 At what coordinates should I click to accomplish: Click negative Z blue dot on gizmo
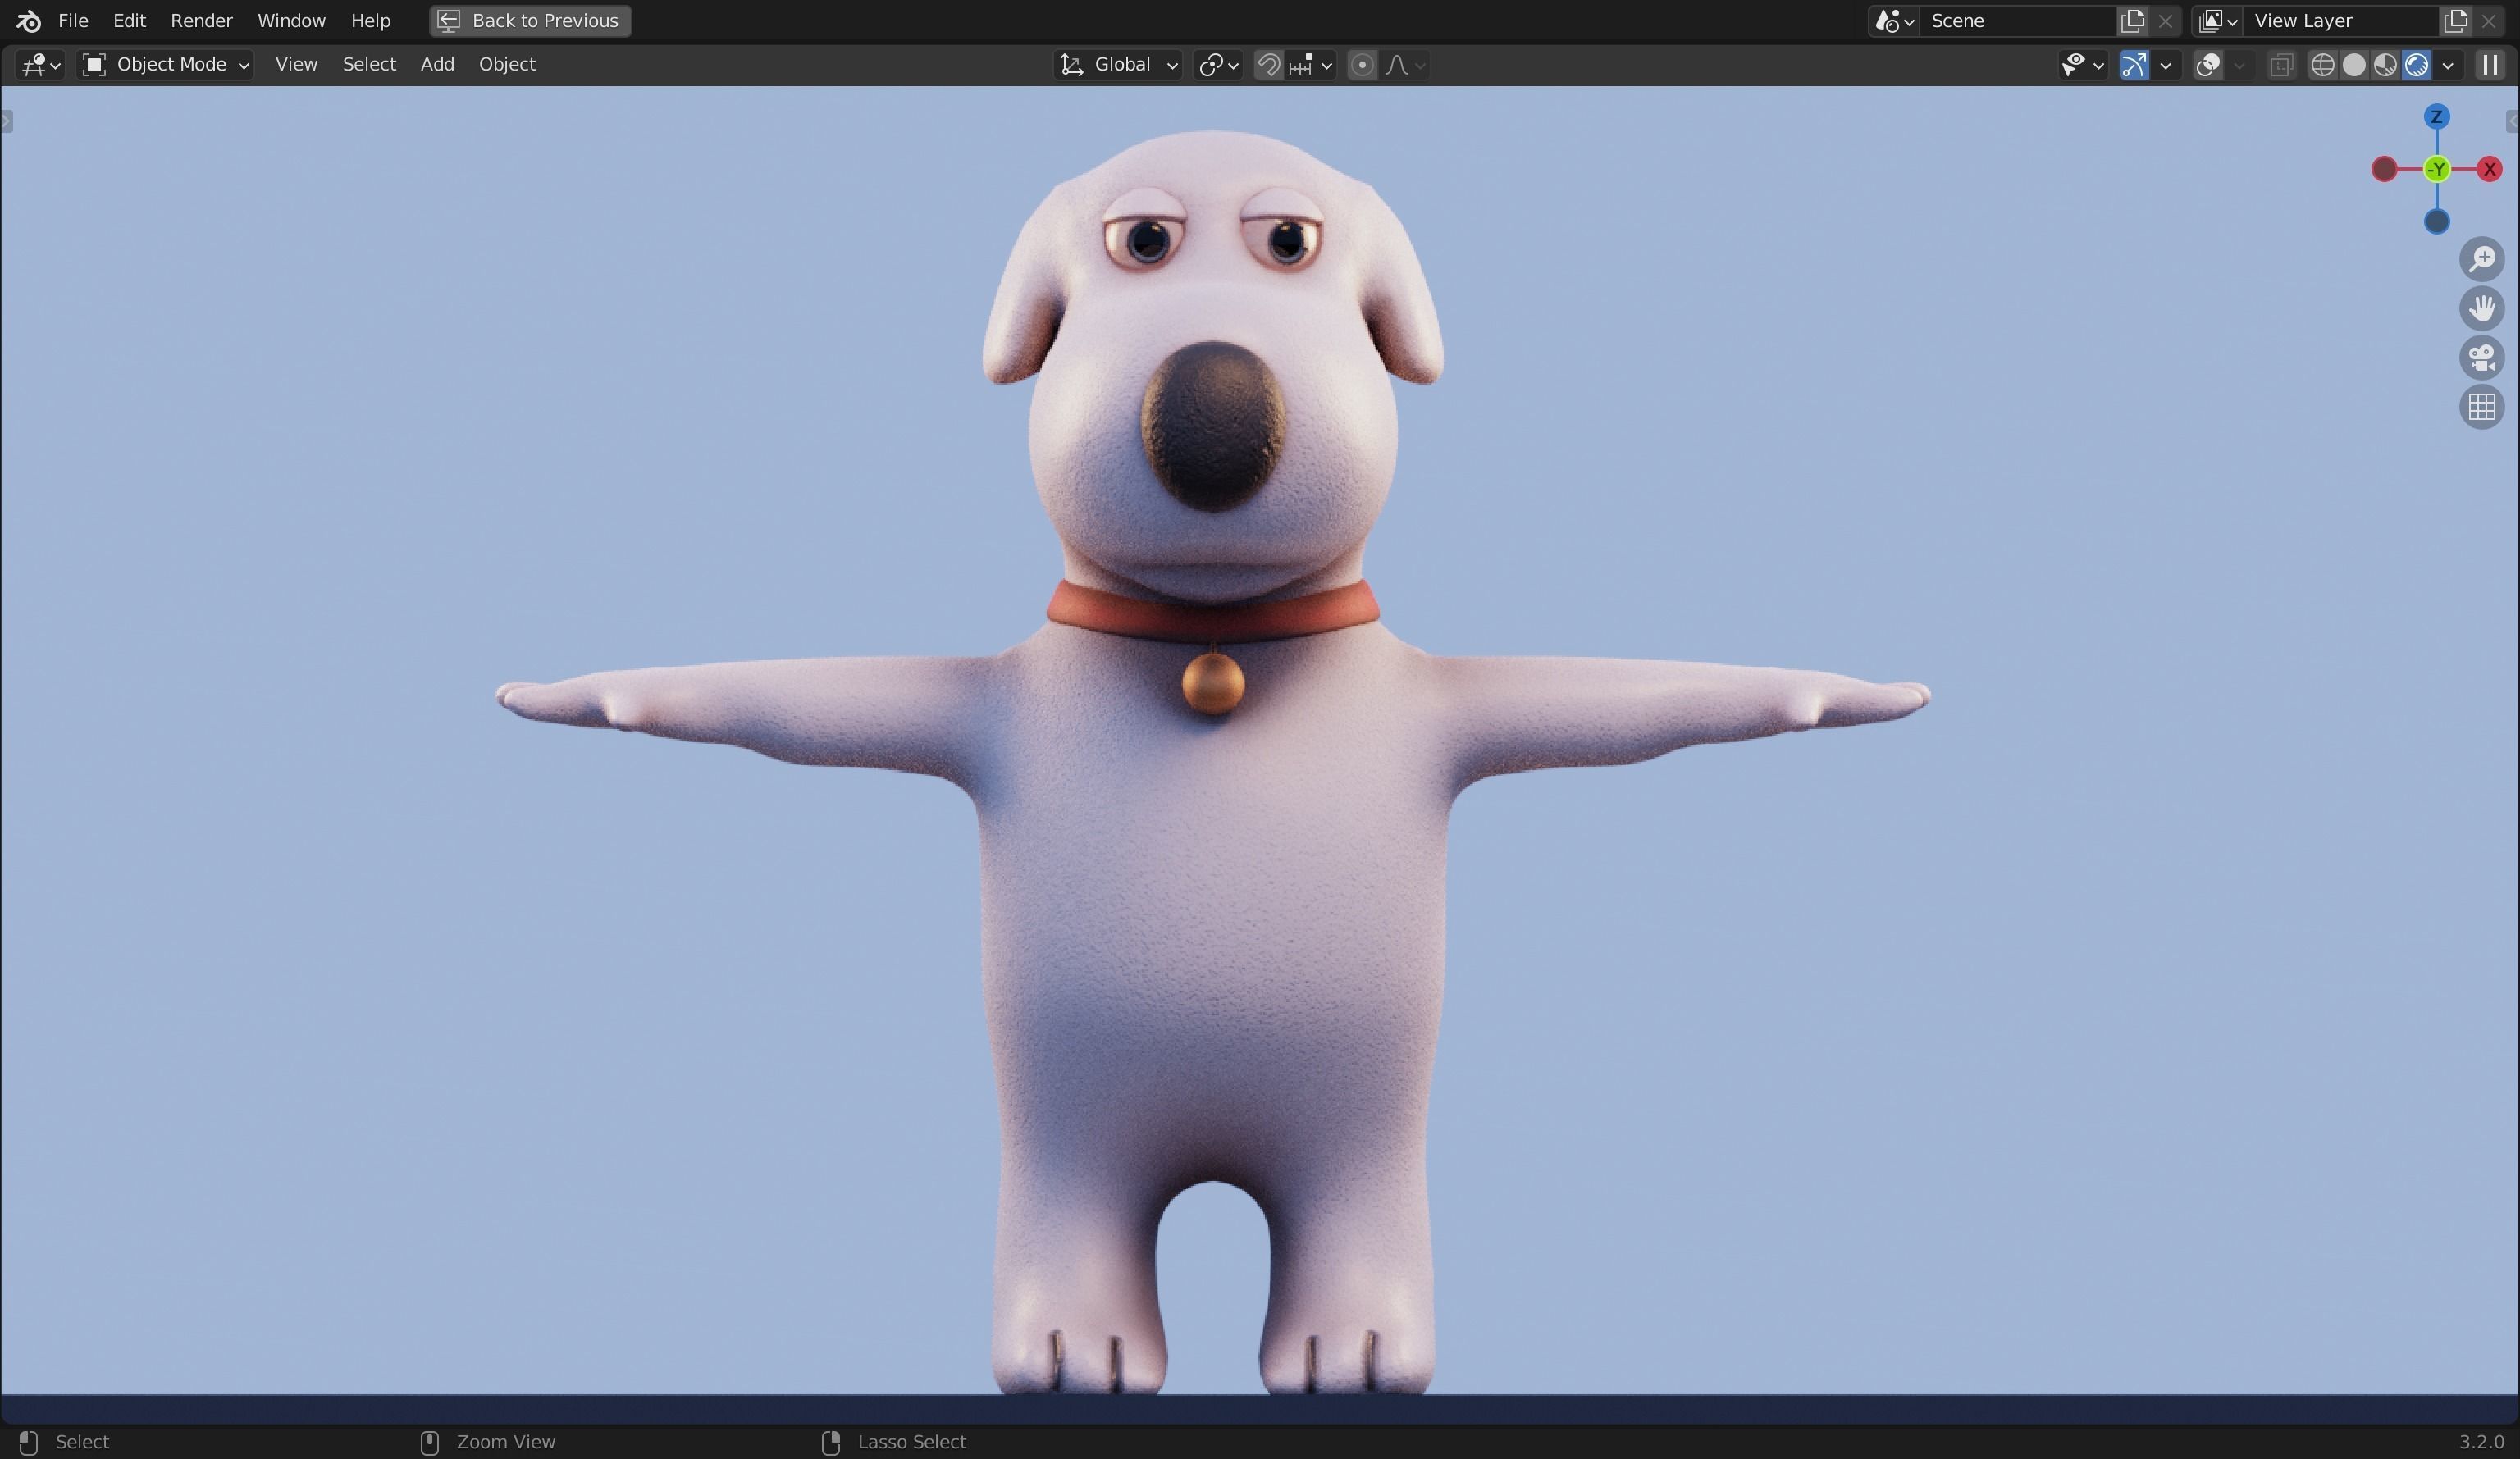(x=2436, y=221)
